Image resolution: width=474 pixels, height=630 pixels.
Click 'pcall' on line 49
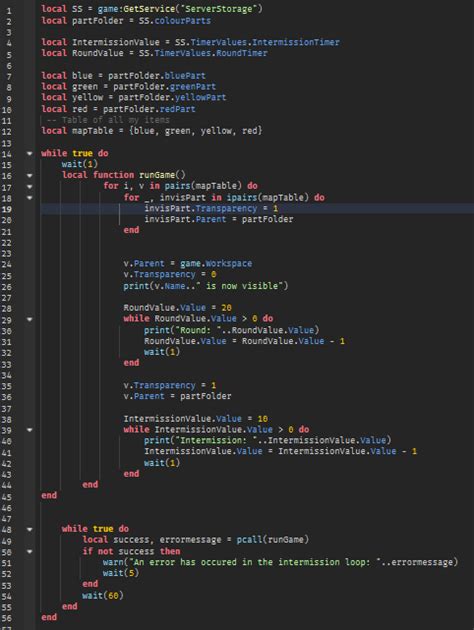[x=249, y=540]
